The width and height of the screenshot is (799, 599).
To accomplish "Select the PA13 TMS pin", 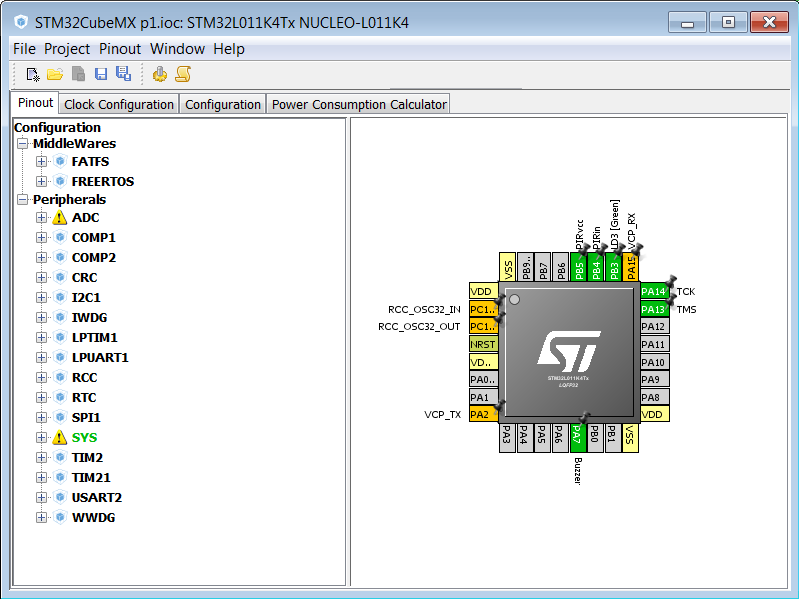I will click(x=654, y=309).
